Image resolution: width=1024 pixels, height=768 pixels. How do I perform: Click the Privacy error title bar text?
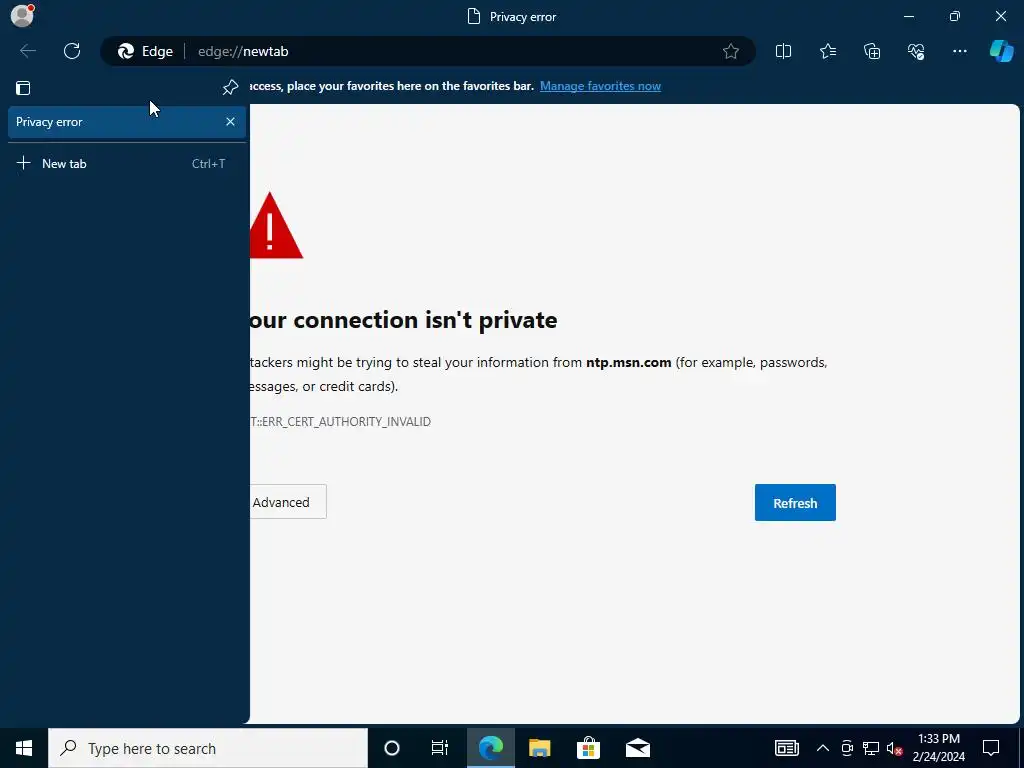522,17
